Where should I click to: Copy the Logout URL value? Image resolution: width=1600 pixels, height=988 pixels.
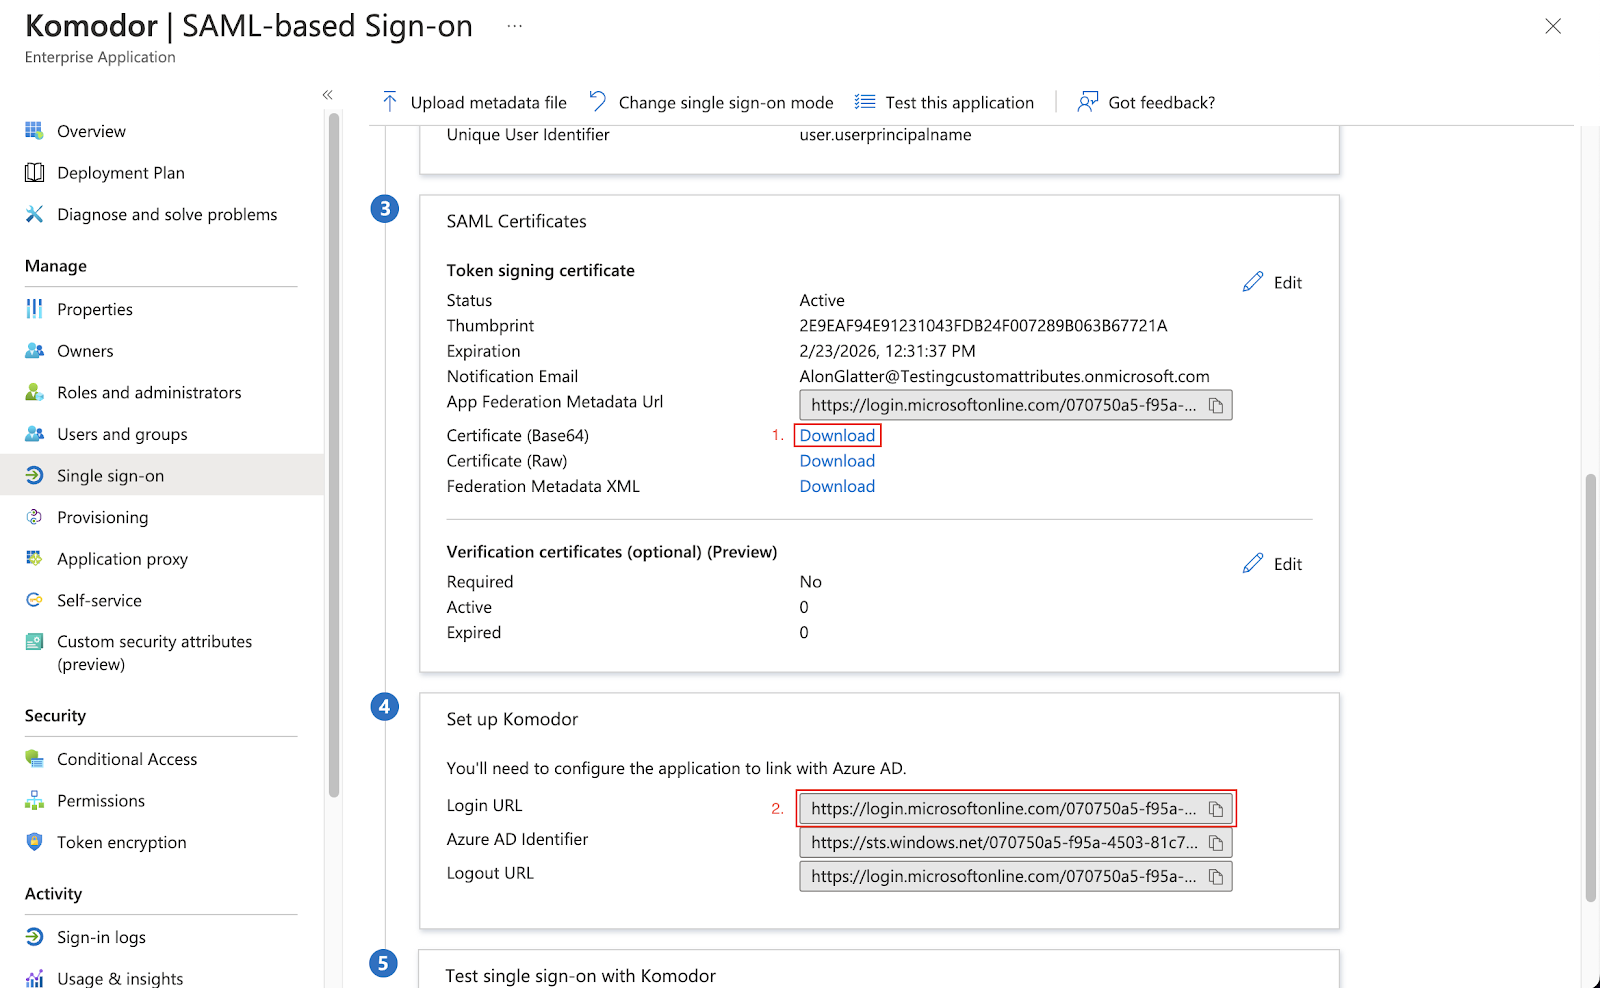point(1216,877)
